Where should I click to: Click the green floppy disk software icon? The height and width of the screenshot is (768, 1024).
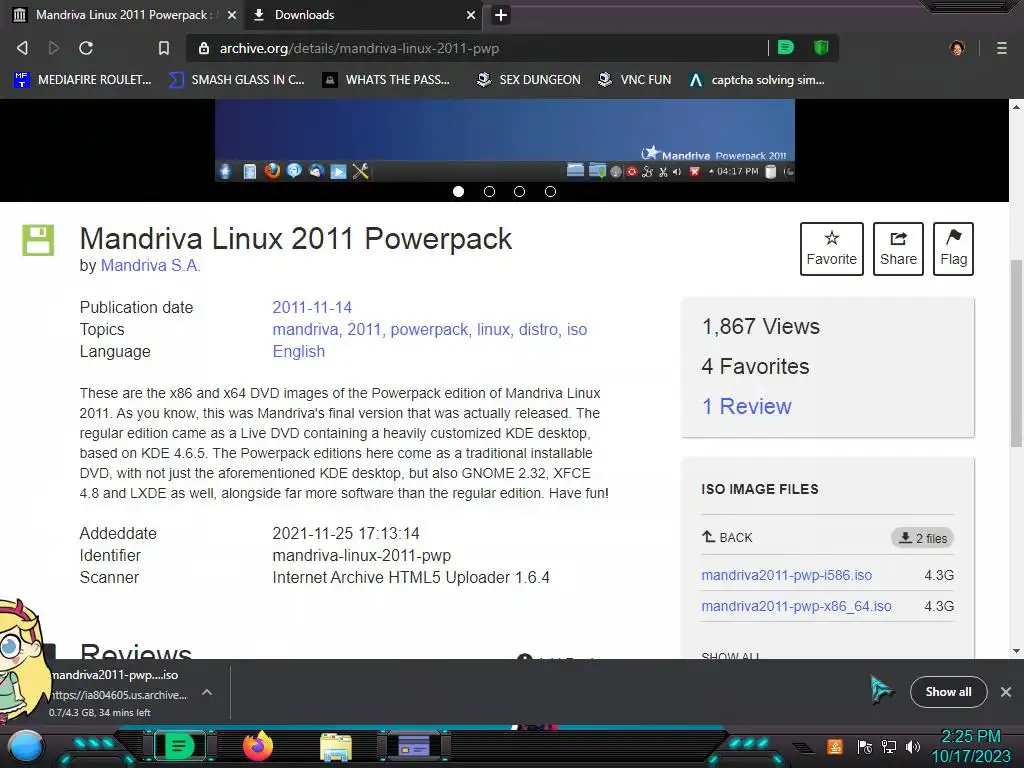click(39, 240)
